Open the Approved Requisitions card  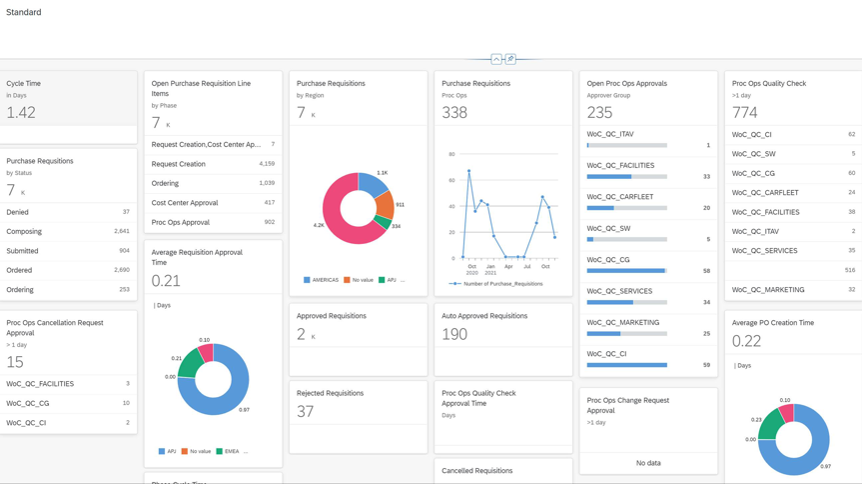[x=357, y=327]
